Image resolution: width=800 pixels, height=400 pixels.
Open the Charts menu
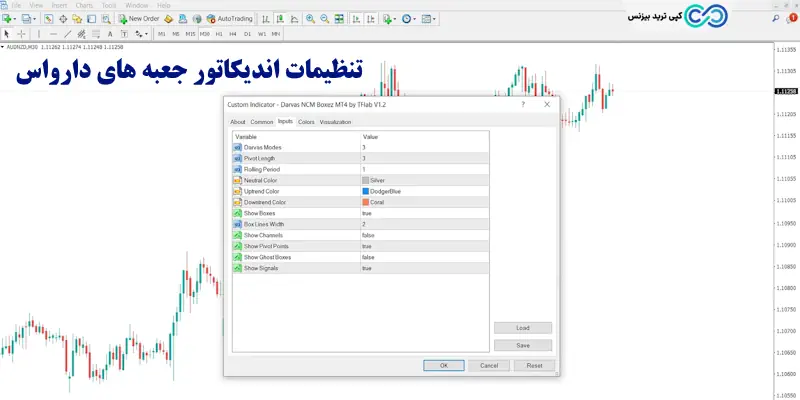tap(84, 6)
